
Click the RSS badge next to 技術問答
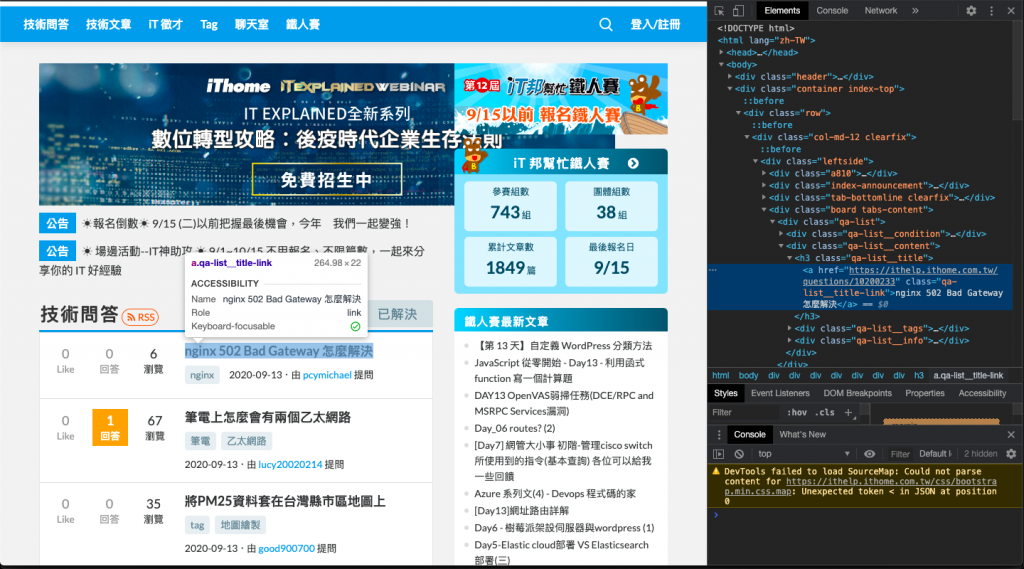140,317
